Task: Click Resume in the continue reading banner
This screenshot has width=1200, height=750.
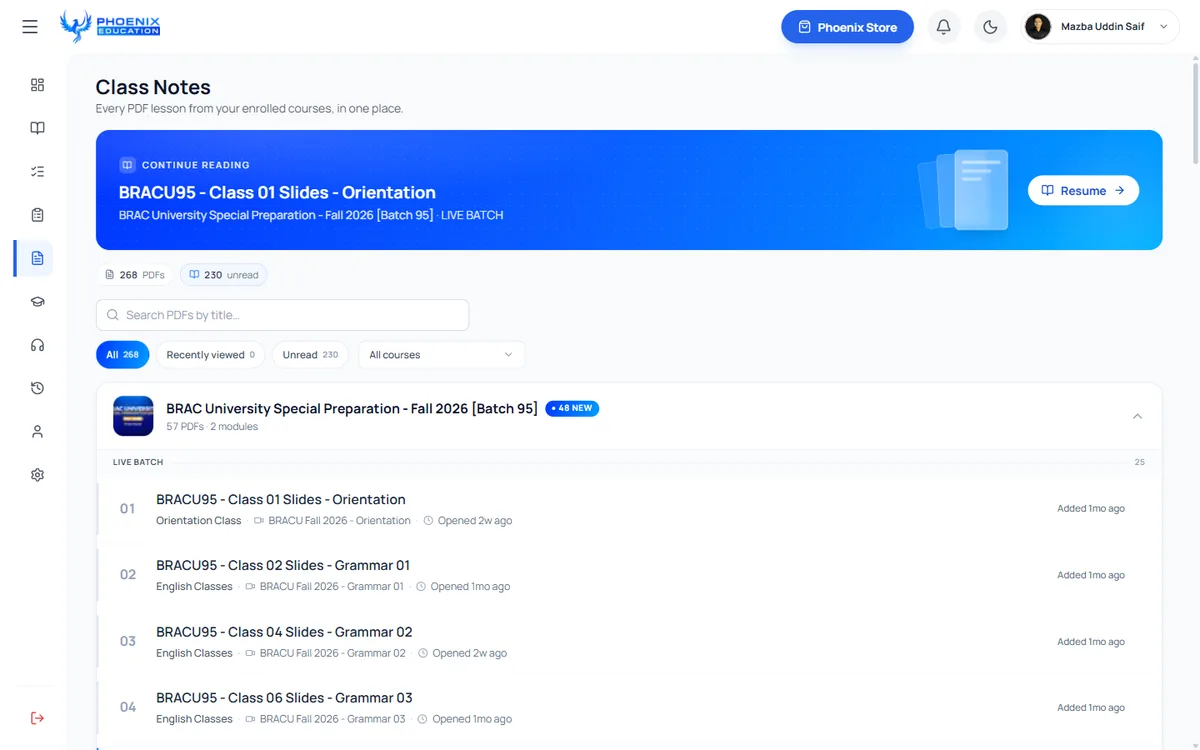Action: pos(1083,190)
